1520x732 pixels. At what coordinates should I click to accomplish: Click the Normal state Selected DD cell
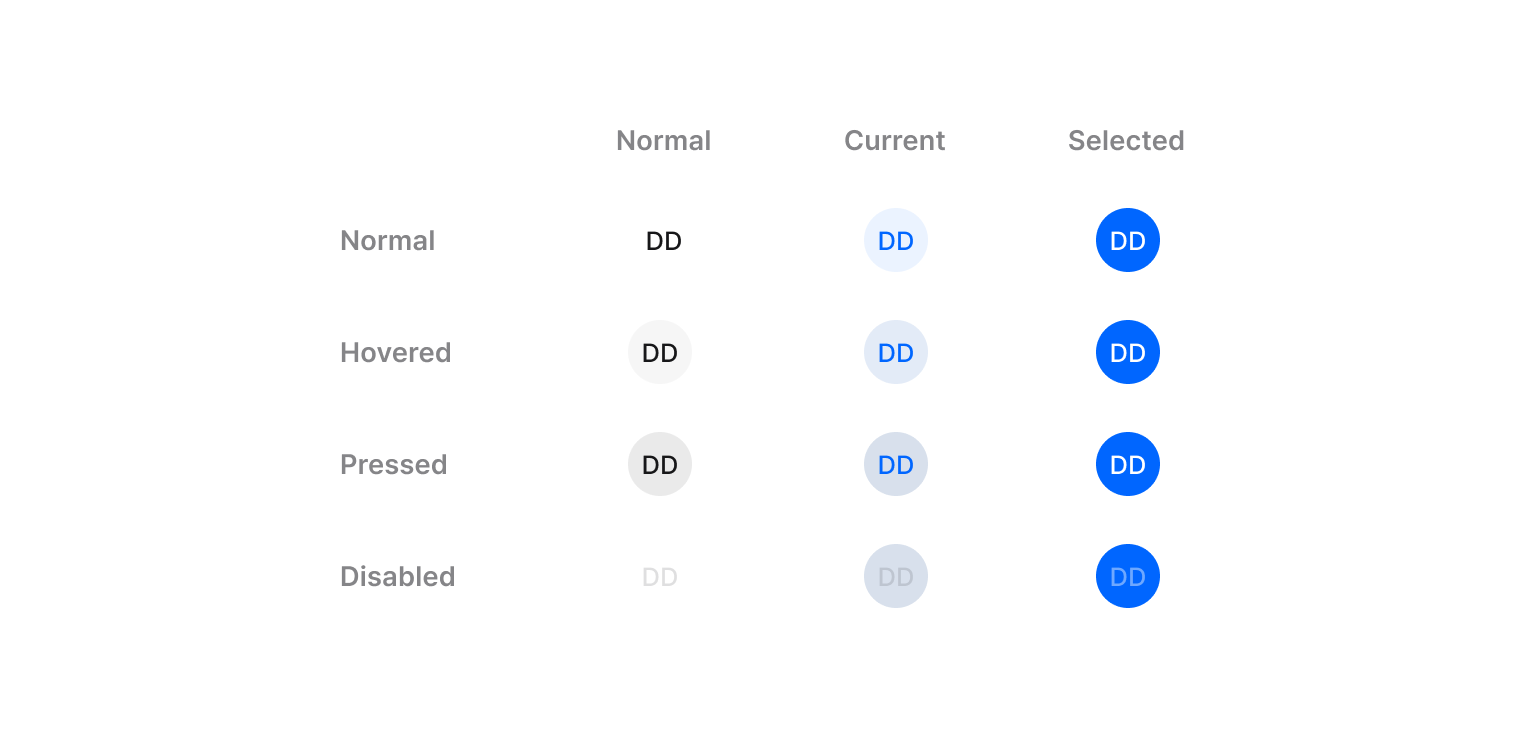pos(1127,241)
